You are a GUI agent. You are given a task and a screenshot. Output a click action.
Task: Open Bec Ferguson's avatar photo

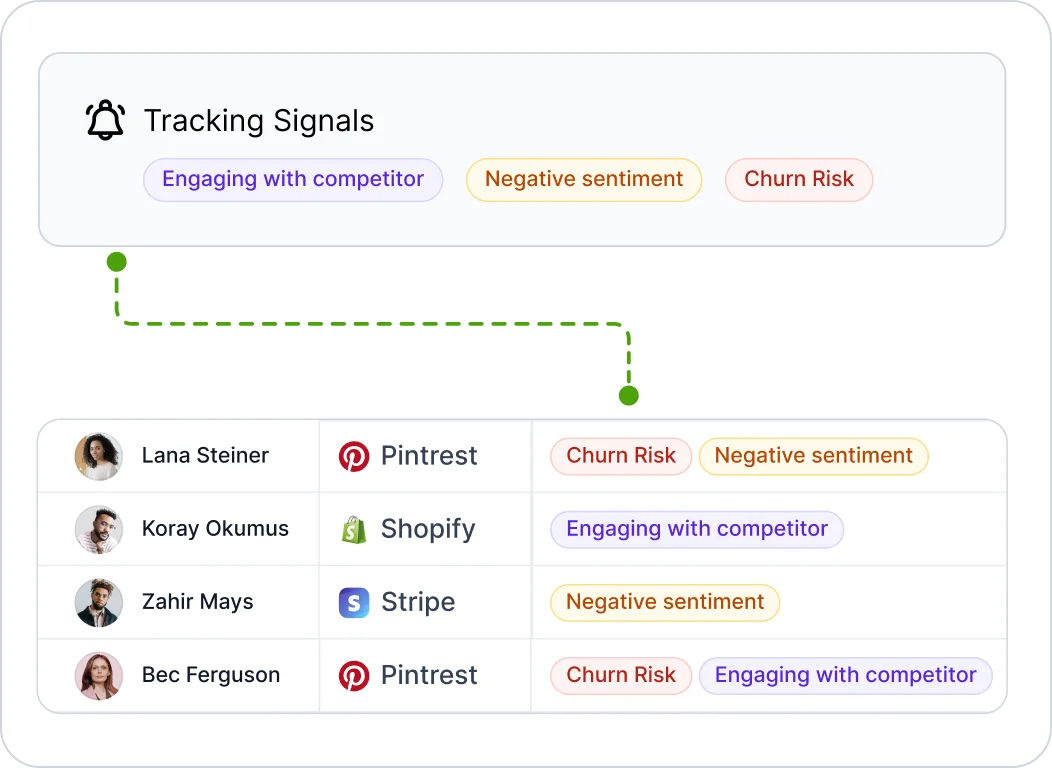pyautogui.click(x=99, y=675)
